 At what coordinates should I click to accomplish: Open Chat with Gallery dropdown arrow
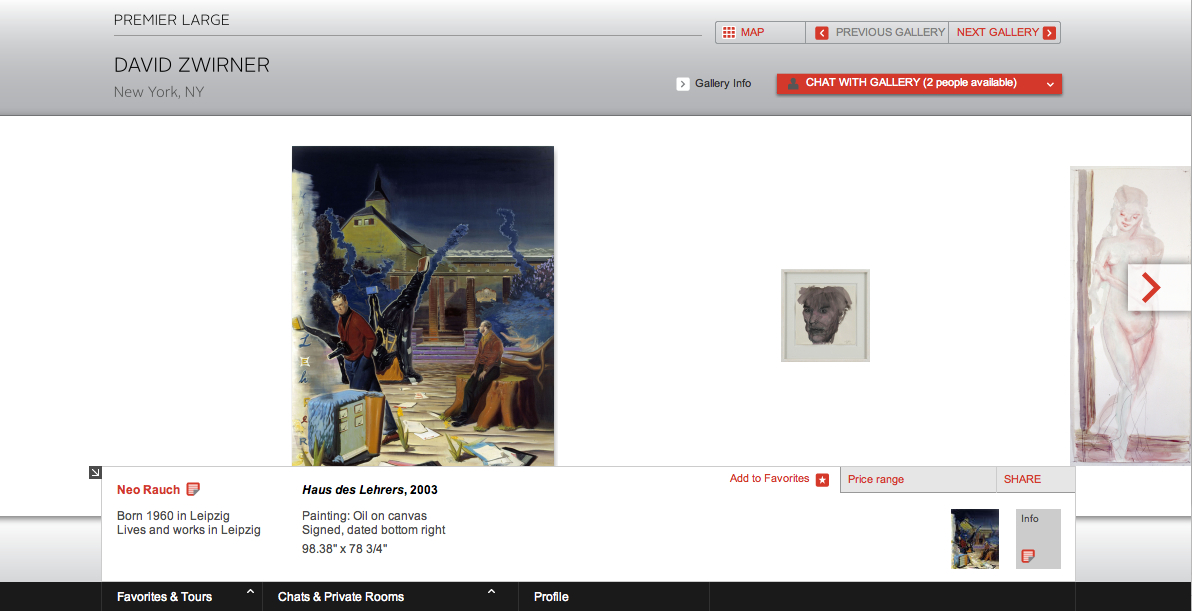click(1050, 84)
